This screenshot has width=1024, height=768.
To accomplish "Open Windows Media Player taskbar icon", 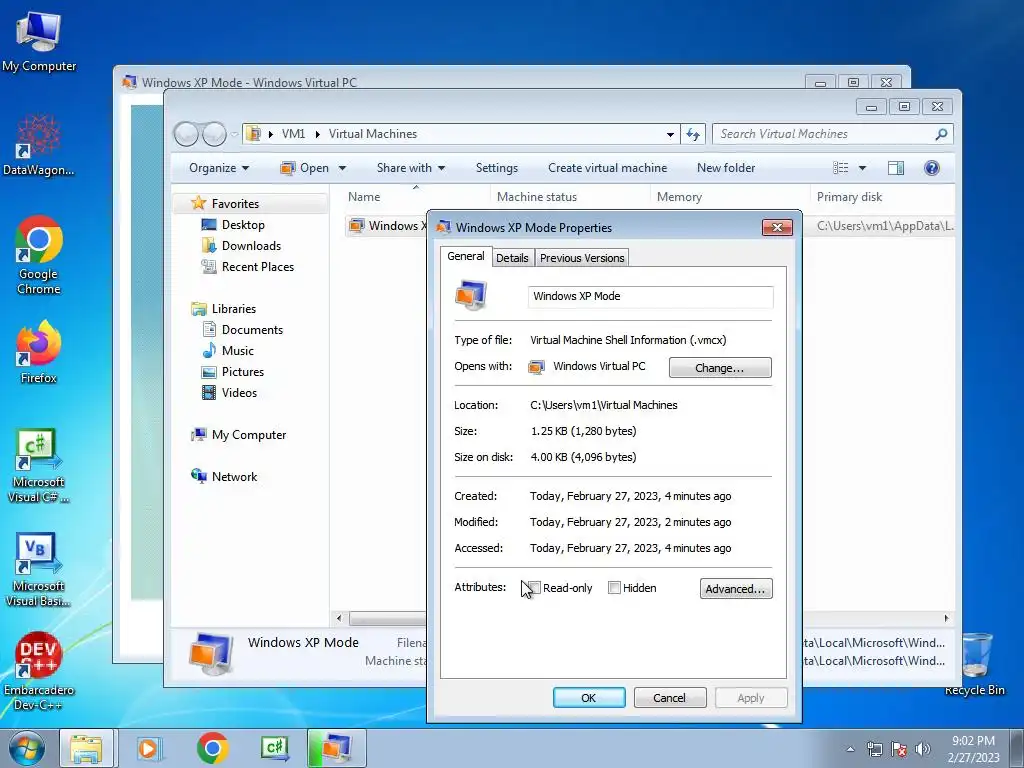I will 149,748.
